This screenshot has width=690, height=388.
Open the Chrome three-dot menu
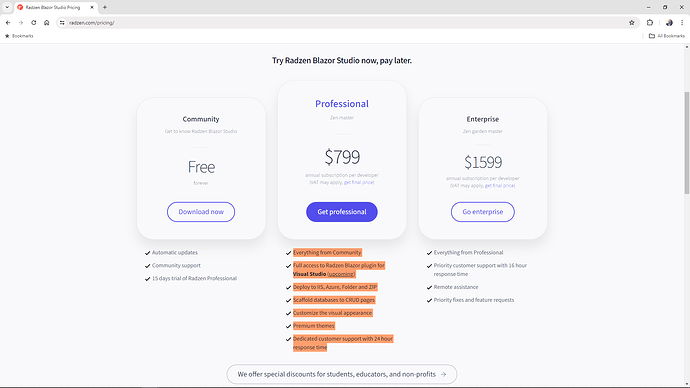pyautogui.click(x=682, y=22)
